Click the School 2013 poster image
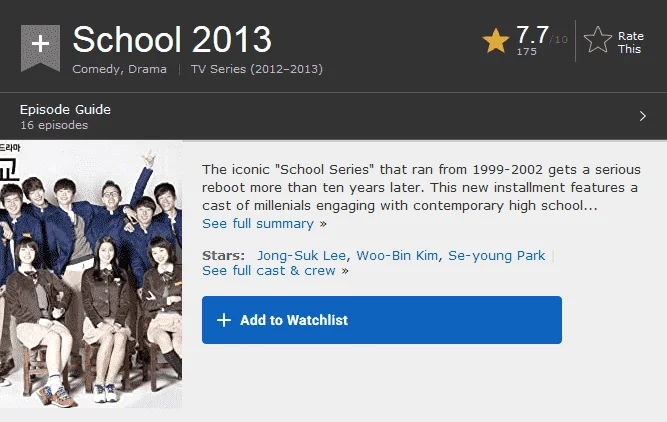667x422 pixels. tap(91, 274)
